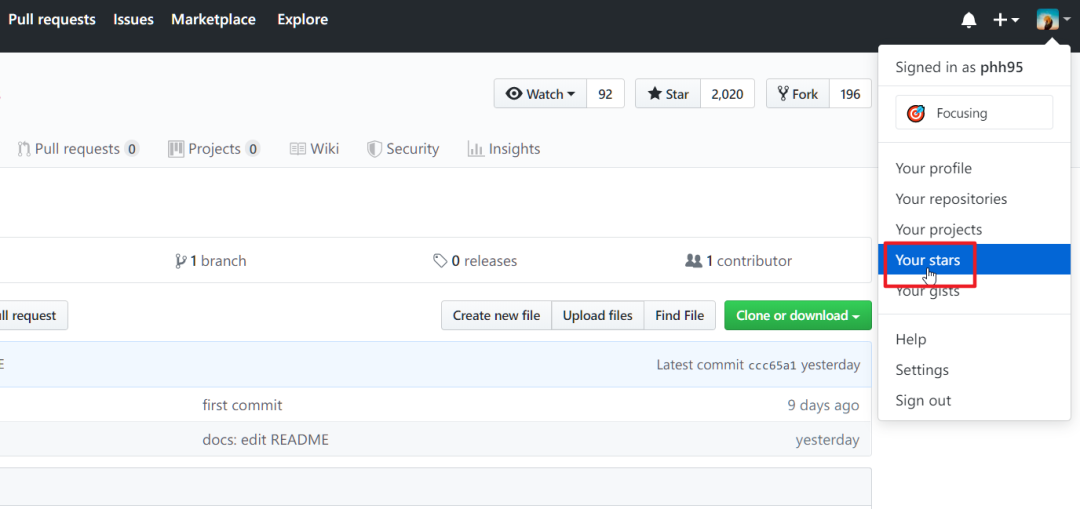Open 'docs: edit README' commit message
The width and height of the screenshot is (1080, 509).
click(x=265, y=439)
